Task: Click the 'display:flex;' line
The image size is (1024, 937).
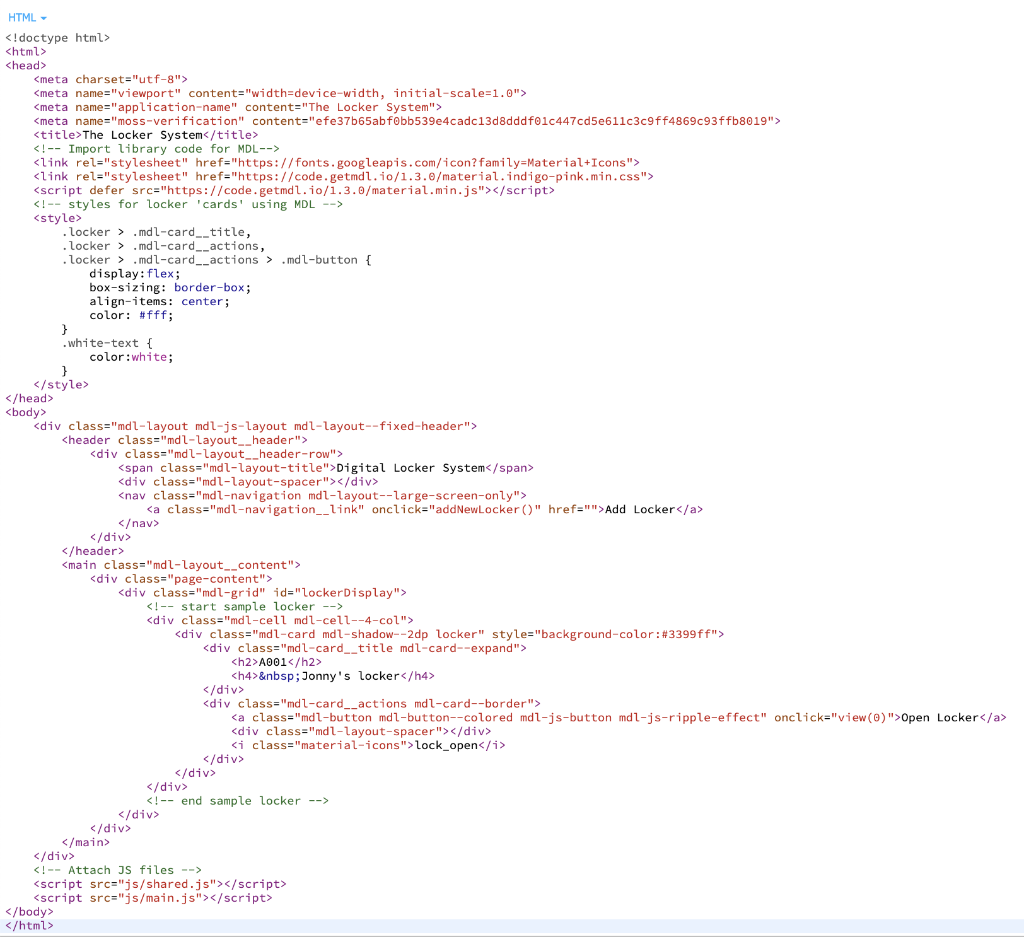Action: 135,274
